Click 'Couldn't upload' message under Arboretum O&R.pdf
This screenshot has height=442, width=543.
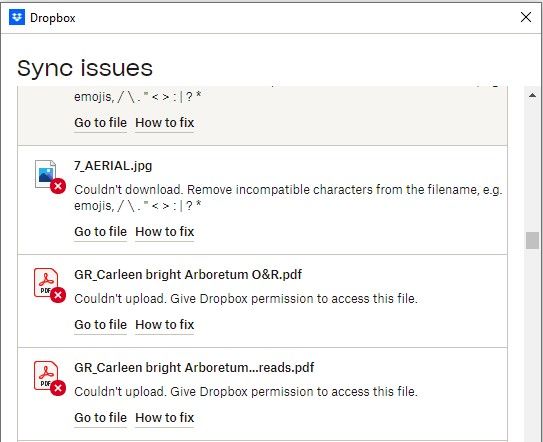pyautogui.click(x=246, y=299)
